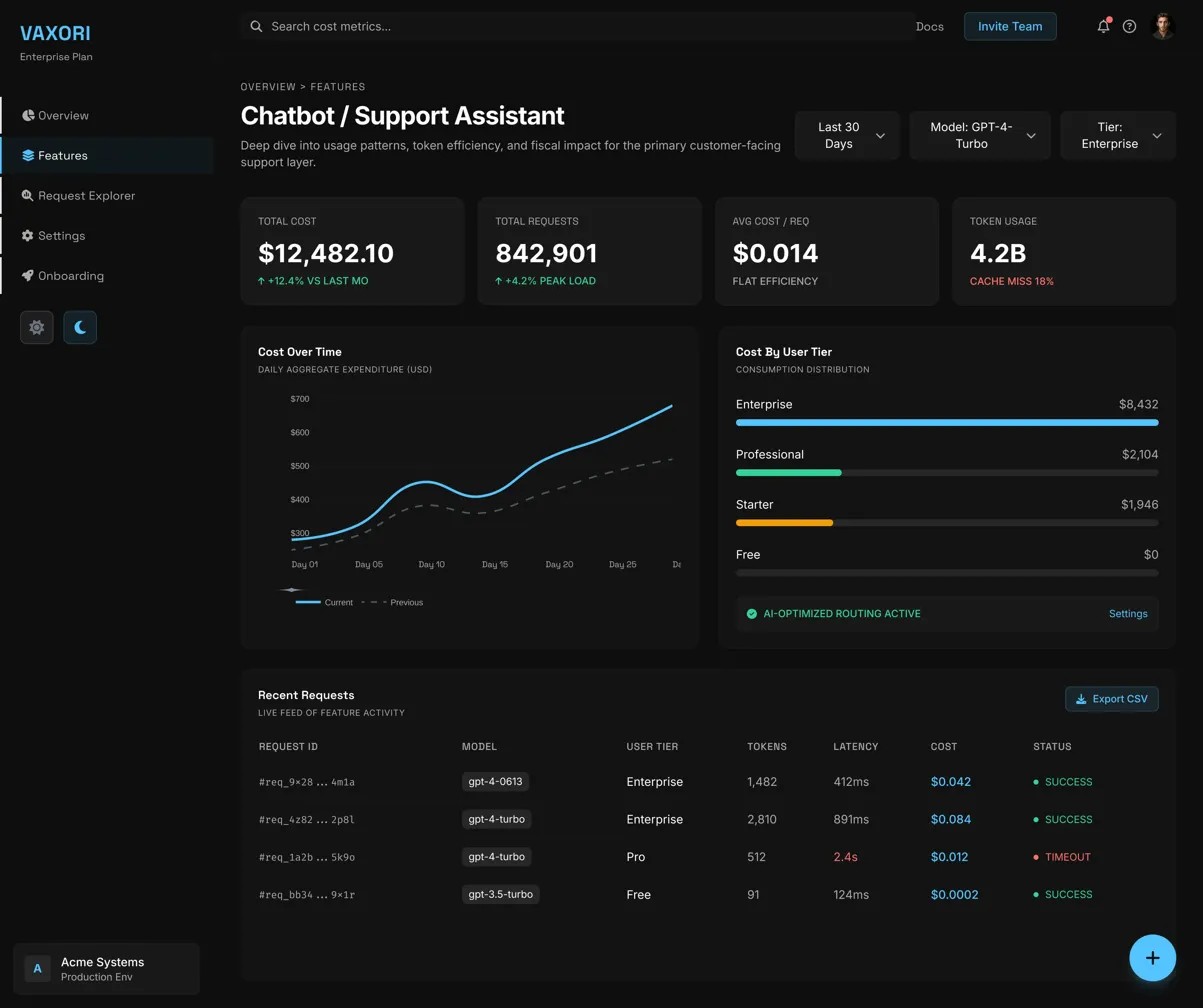Click the search magnifier icon
The width and height of the screenshot is (1203, 1008).
click(x=256, y=27)
